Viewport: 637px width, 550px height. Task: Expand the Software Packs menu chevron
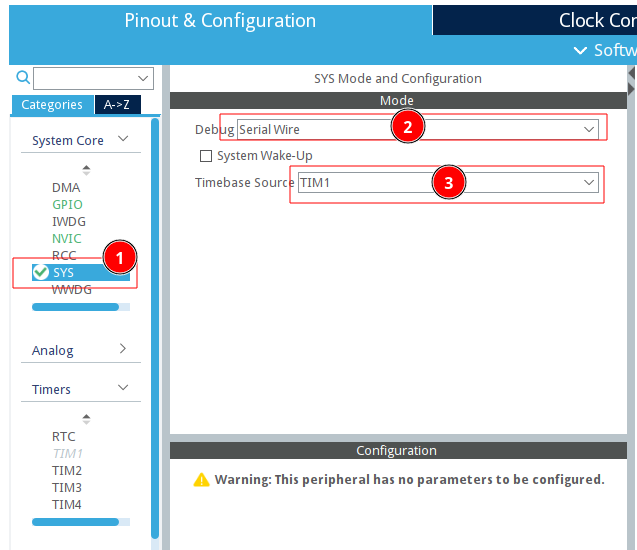[x=580, y=50]
